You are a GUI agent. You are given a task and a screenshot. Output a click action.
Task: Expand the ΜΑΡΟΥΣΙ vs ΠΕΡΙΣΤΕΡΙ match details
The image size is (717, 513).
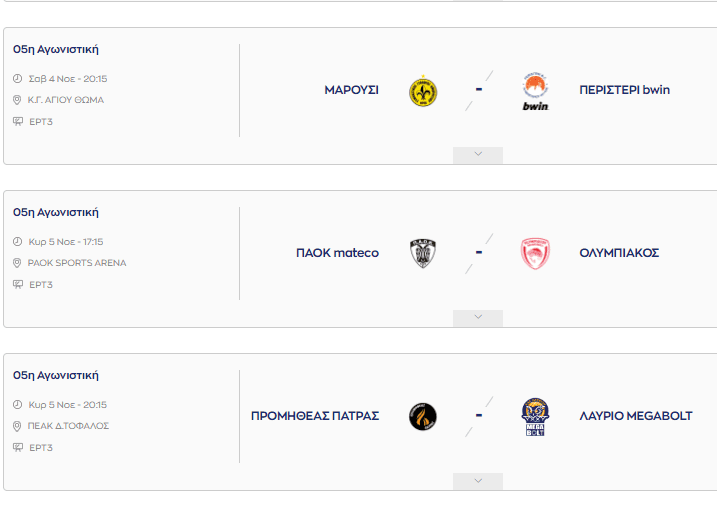tap(478, 155)
